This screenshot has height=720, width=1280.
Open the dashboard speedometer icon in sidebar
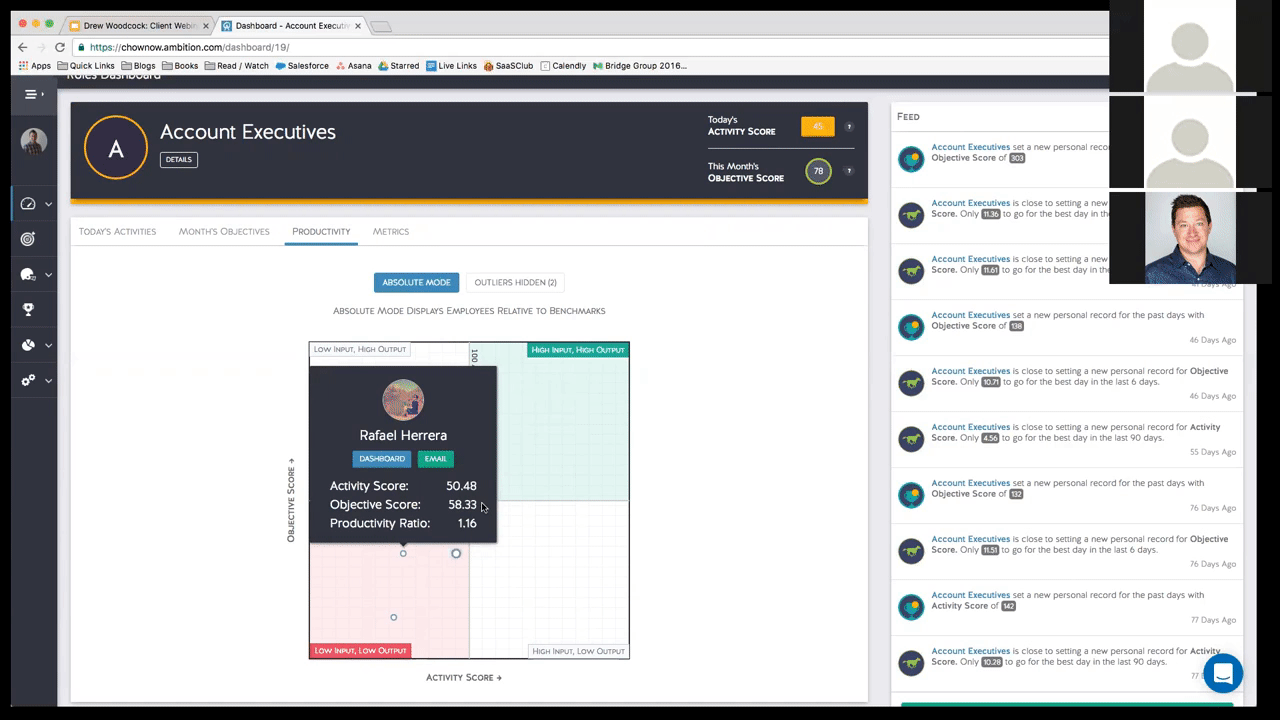pyautogui.click(x=28, y=204)
